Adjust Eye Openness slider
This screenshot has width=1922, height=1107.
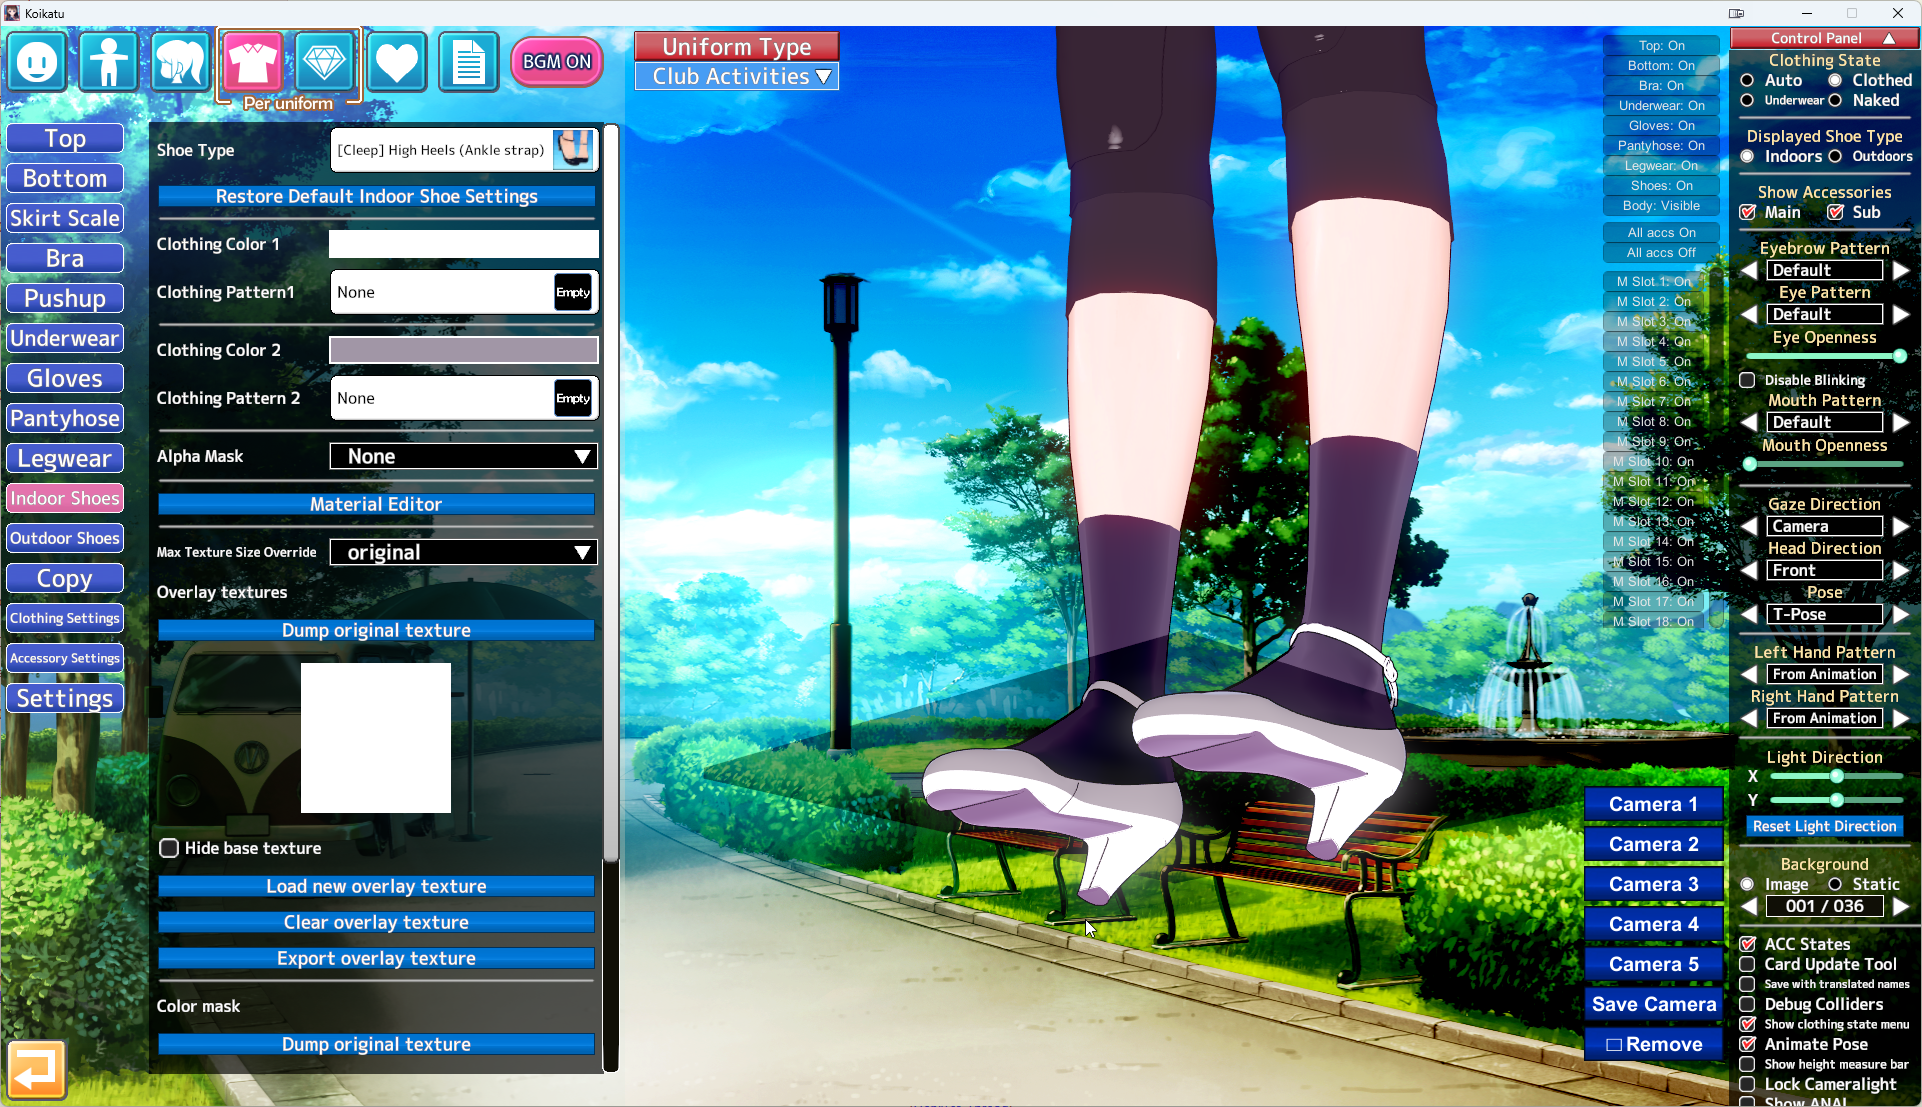(x=1824, y=356)
